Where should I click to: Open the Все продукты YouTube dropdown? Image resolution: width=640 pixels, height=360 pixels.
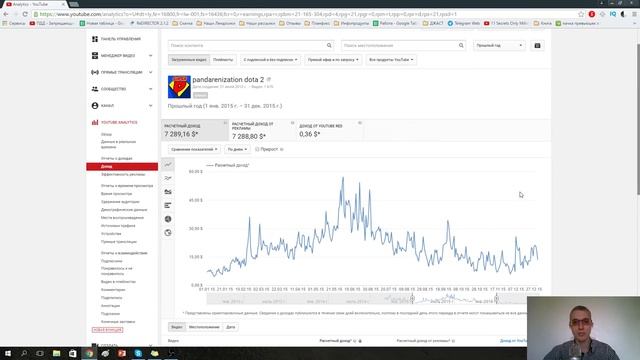click(x=391, y=60)
